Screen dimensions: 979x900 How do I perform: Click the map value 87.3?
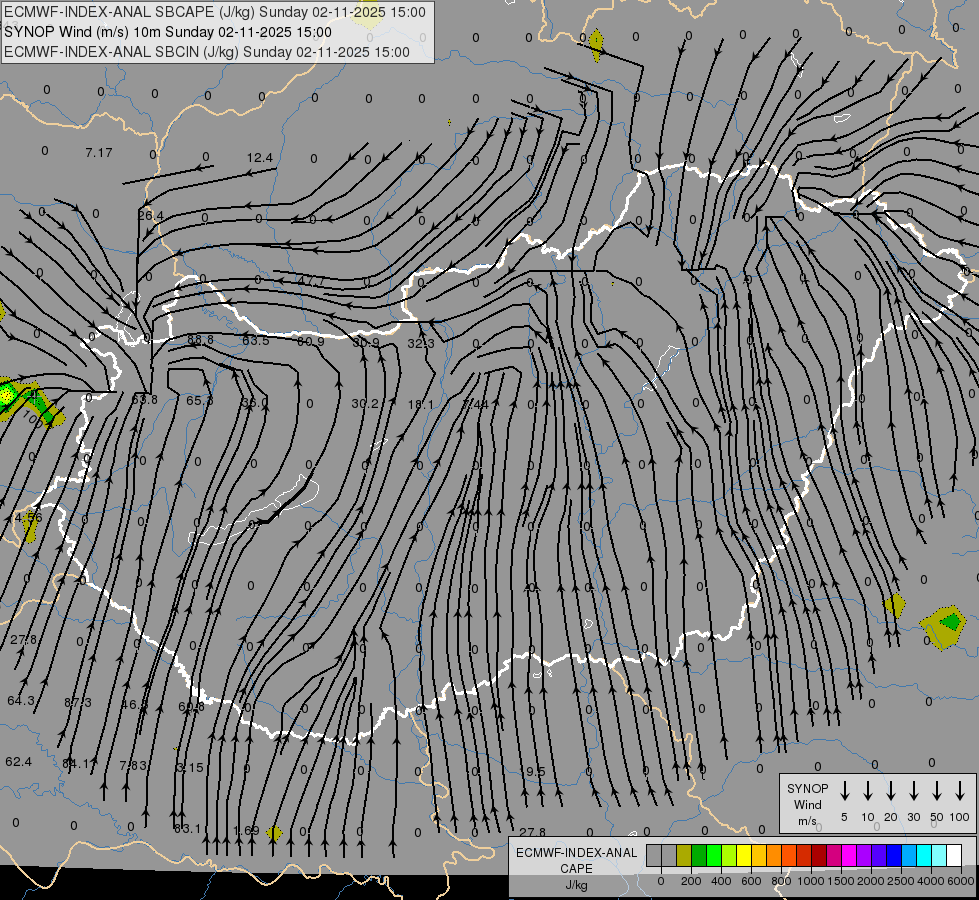(x=78, y=703)
